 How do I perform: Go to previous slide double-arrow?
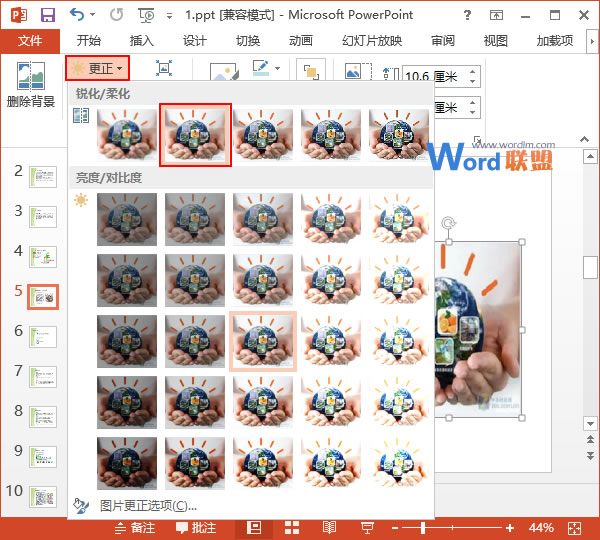pos(590,439)
